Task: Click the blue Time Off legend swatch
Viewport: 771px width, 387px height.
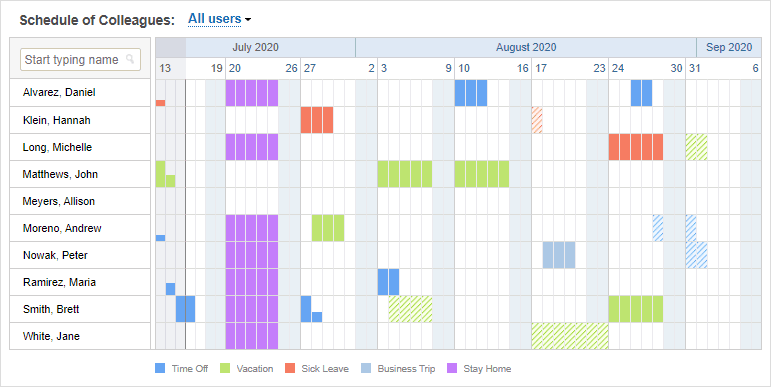Action: 160,368
